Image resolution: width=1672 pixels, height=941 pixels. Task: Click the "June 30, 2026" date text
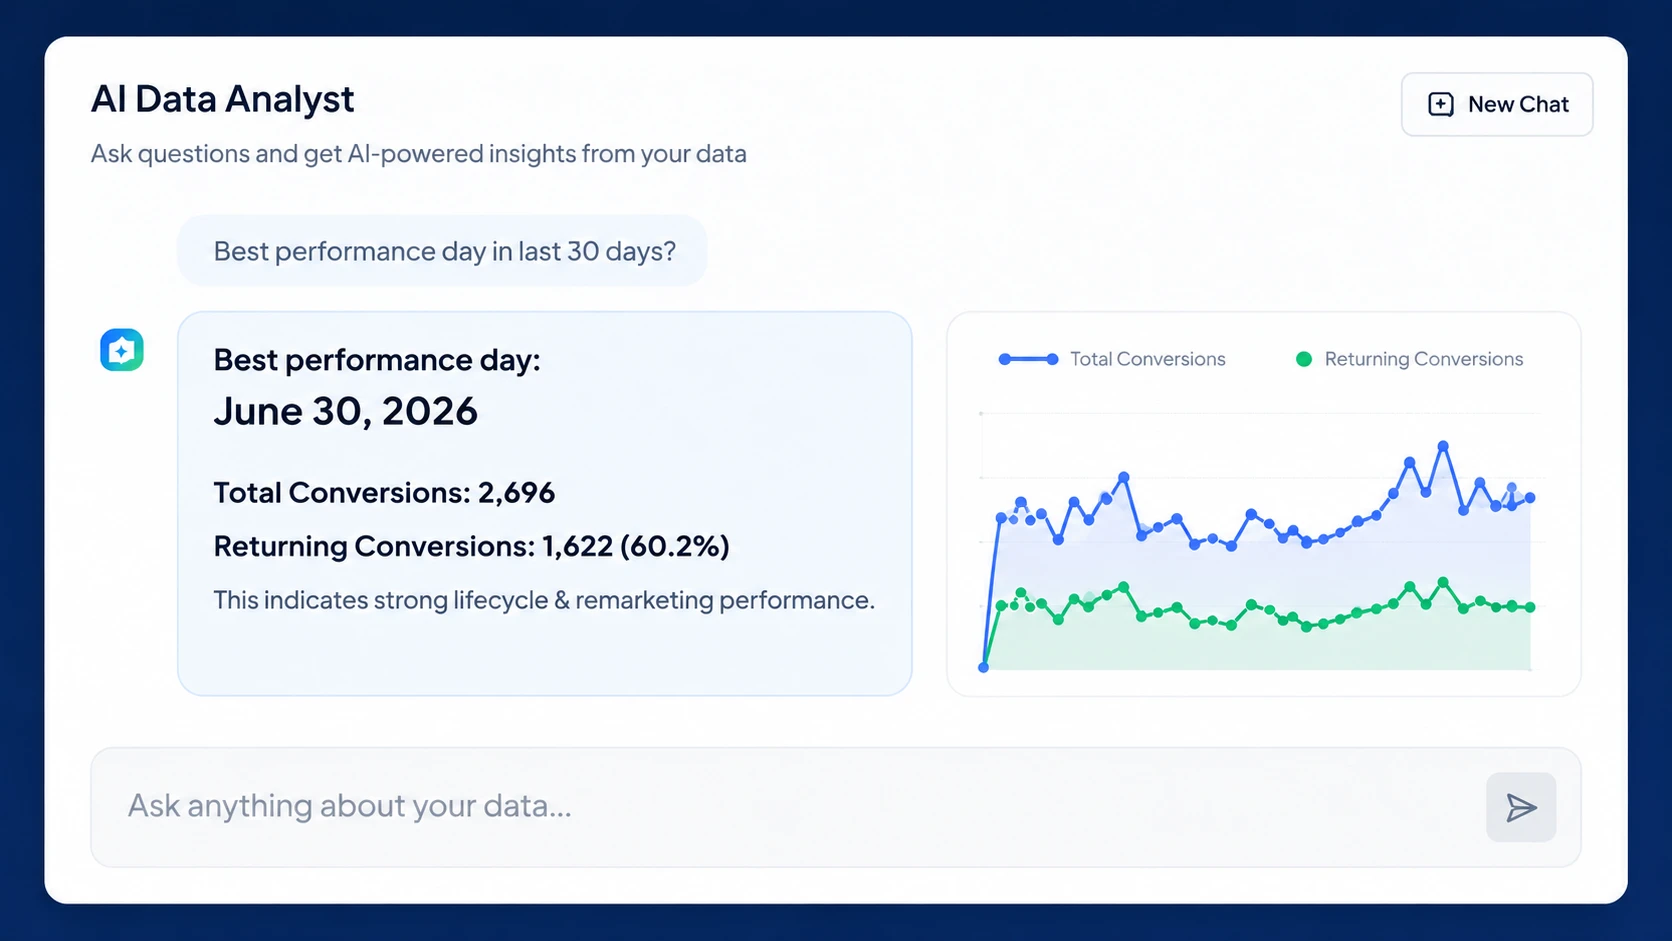(345, 411)
